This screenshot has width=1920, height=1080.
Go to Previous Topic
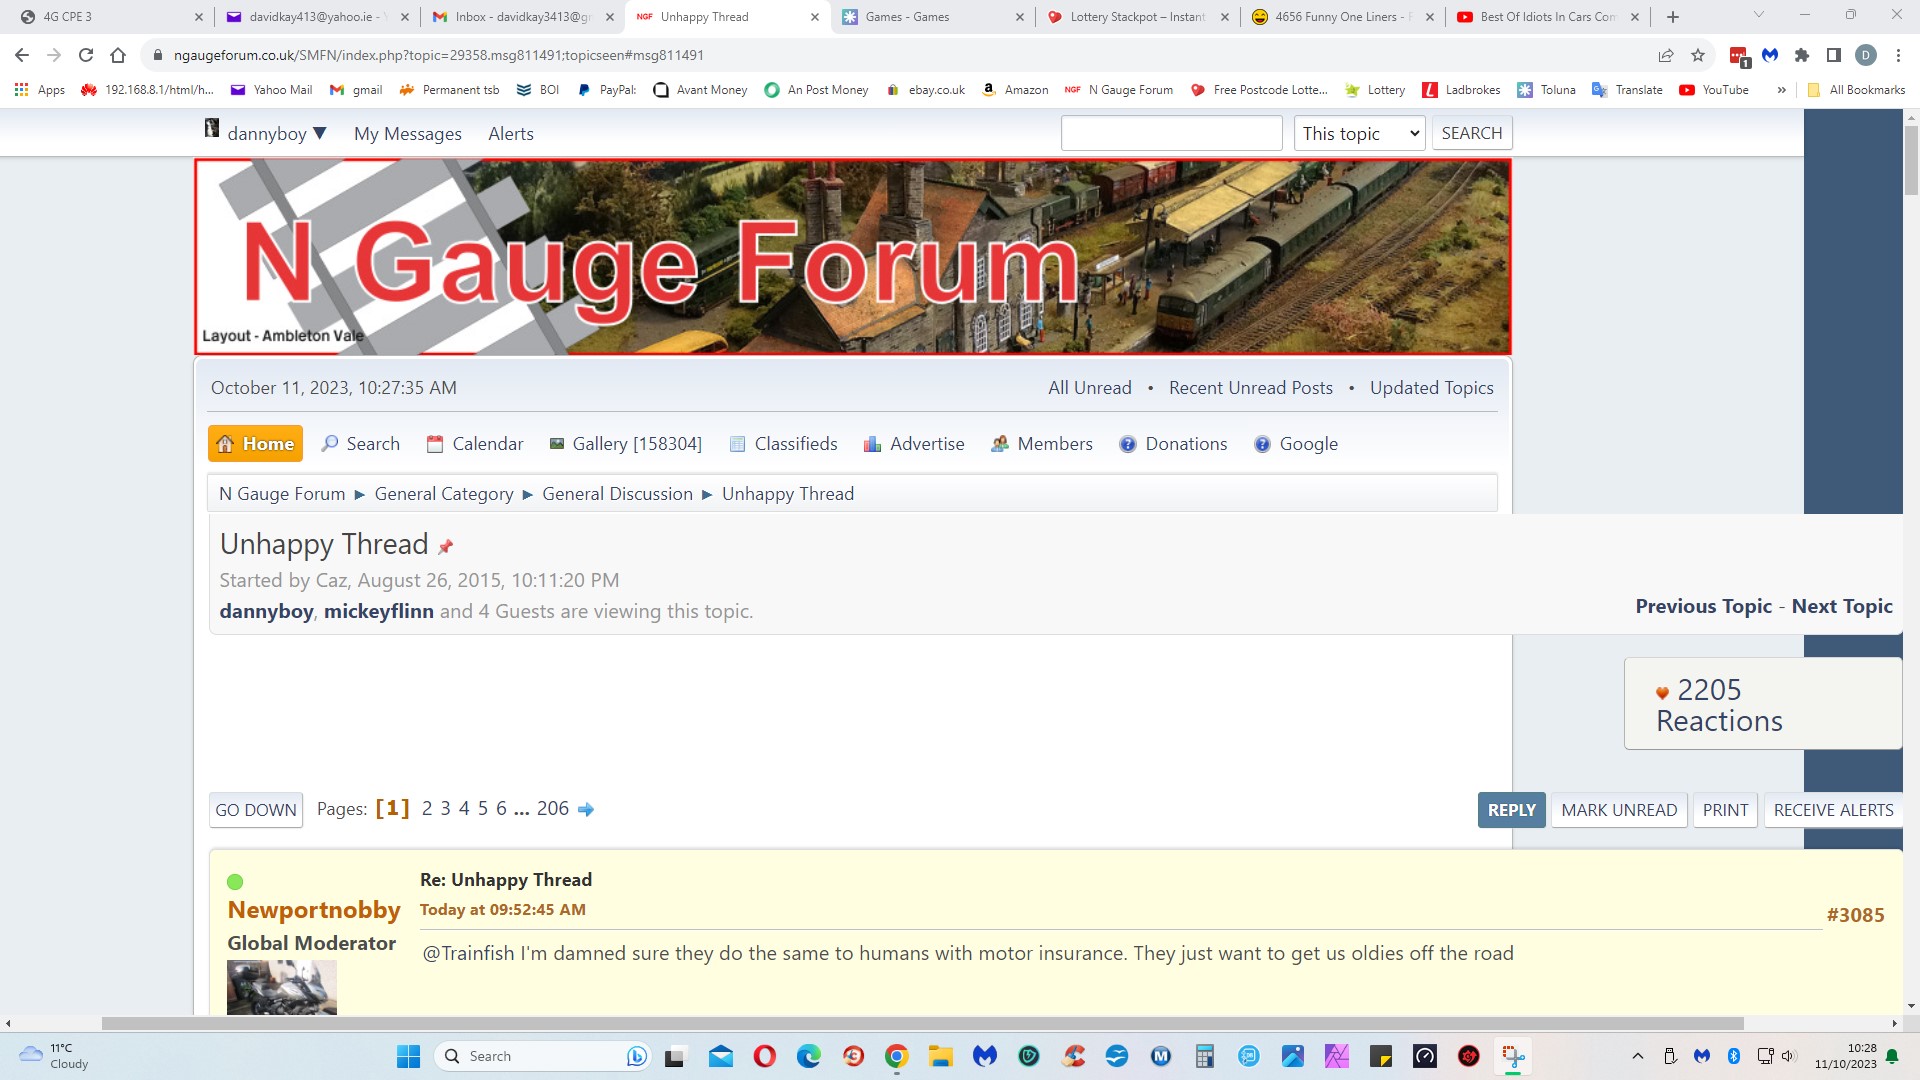[1704, 606]
